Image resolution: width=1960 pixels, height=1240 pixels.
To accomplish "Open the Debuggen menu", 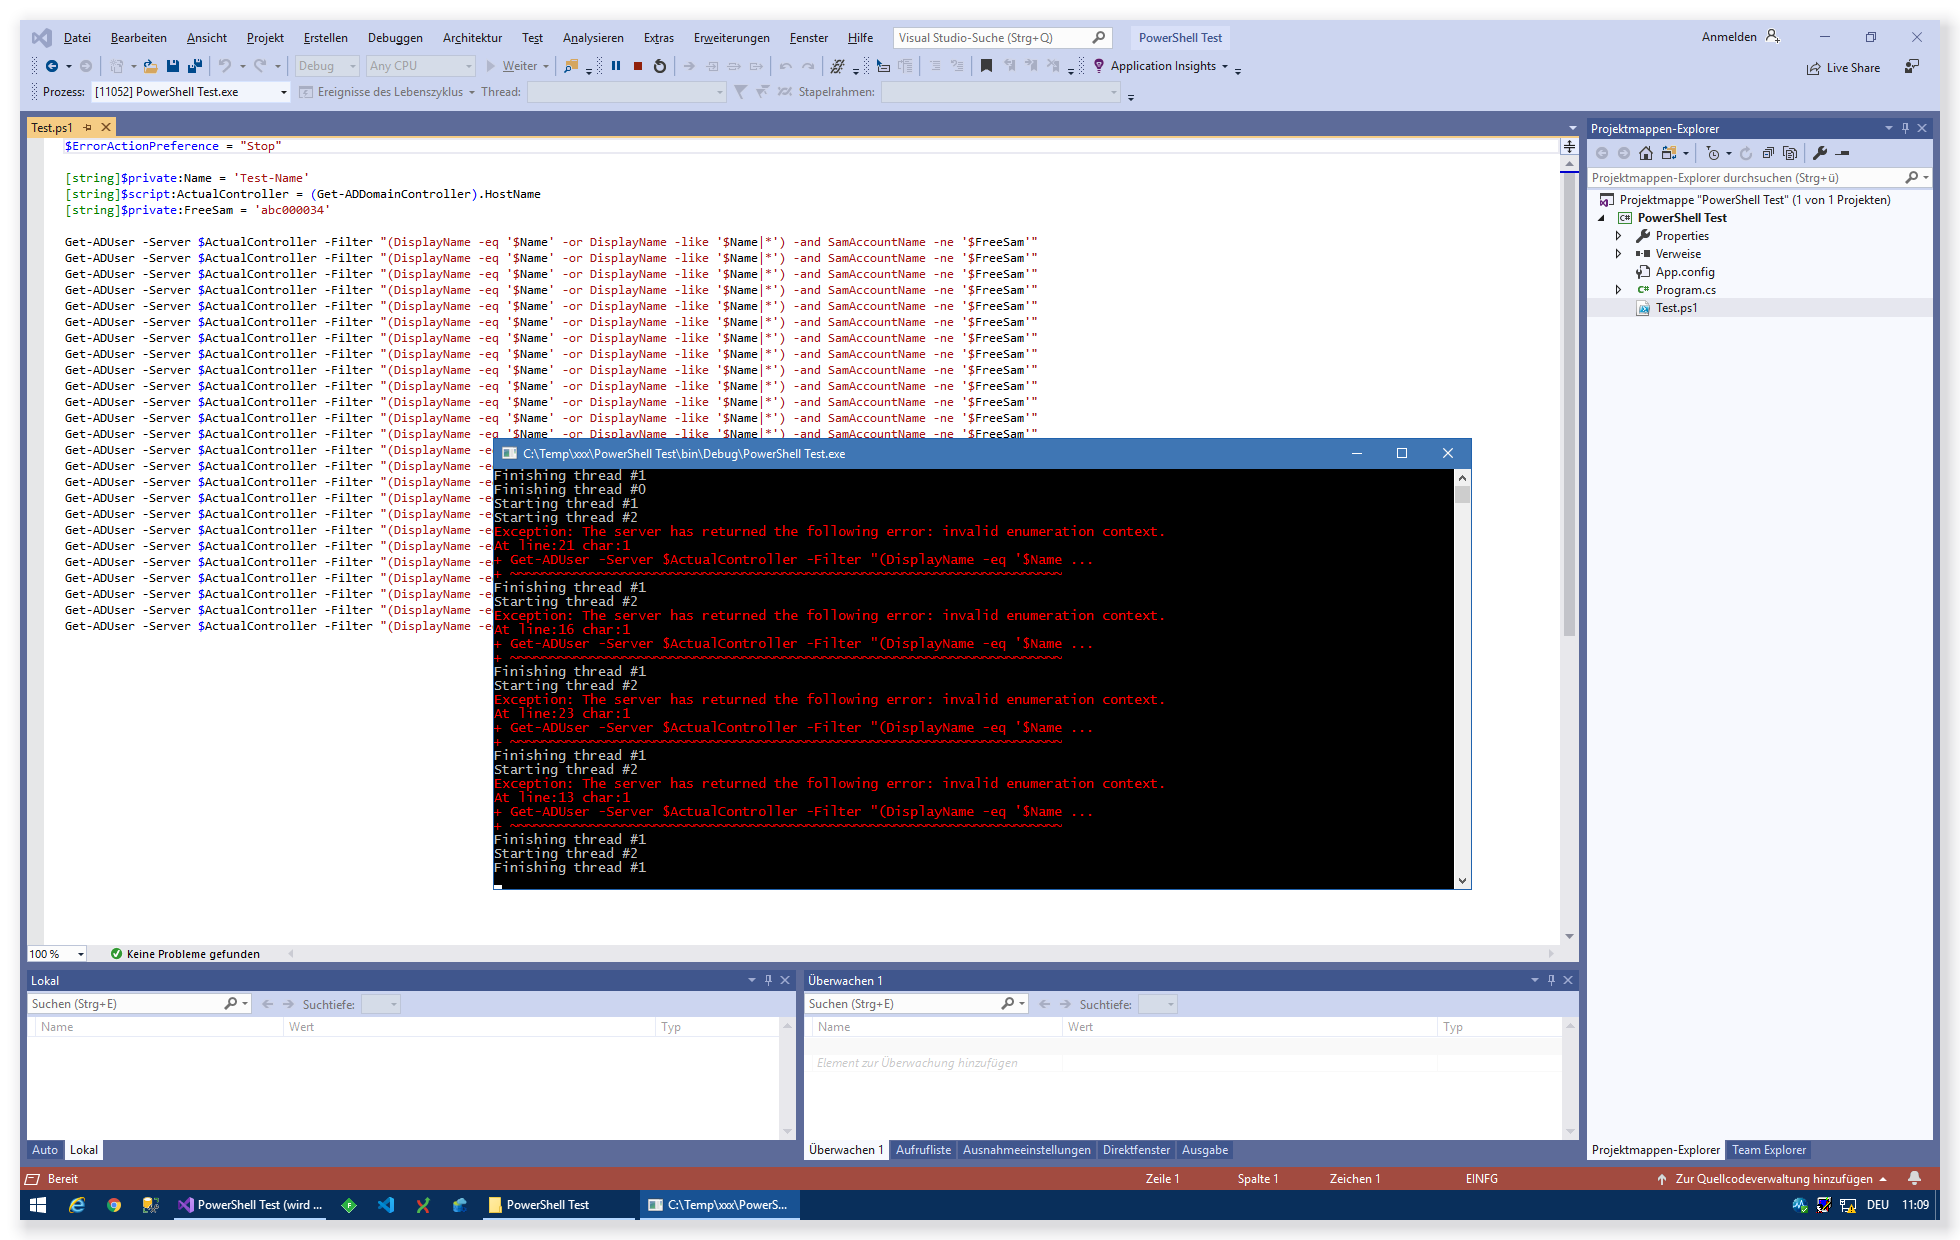I will coord(395,38).
